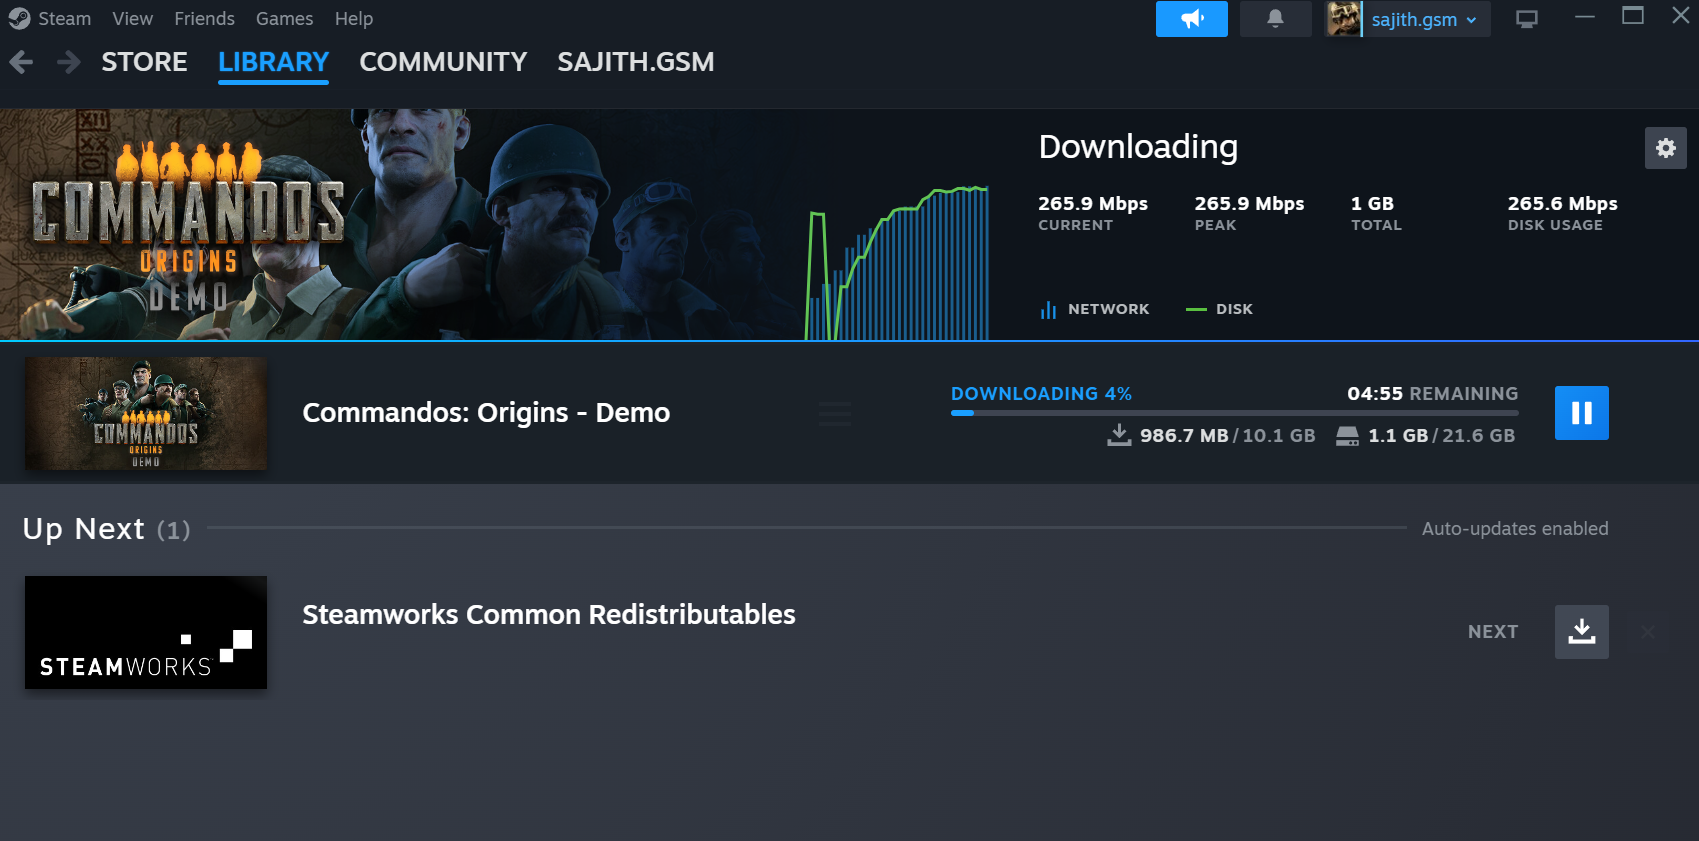Switch to Big Picture mode monitor icon
This screenshot has width=1699, height=841.
coord(1527,19)
